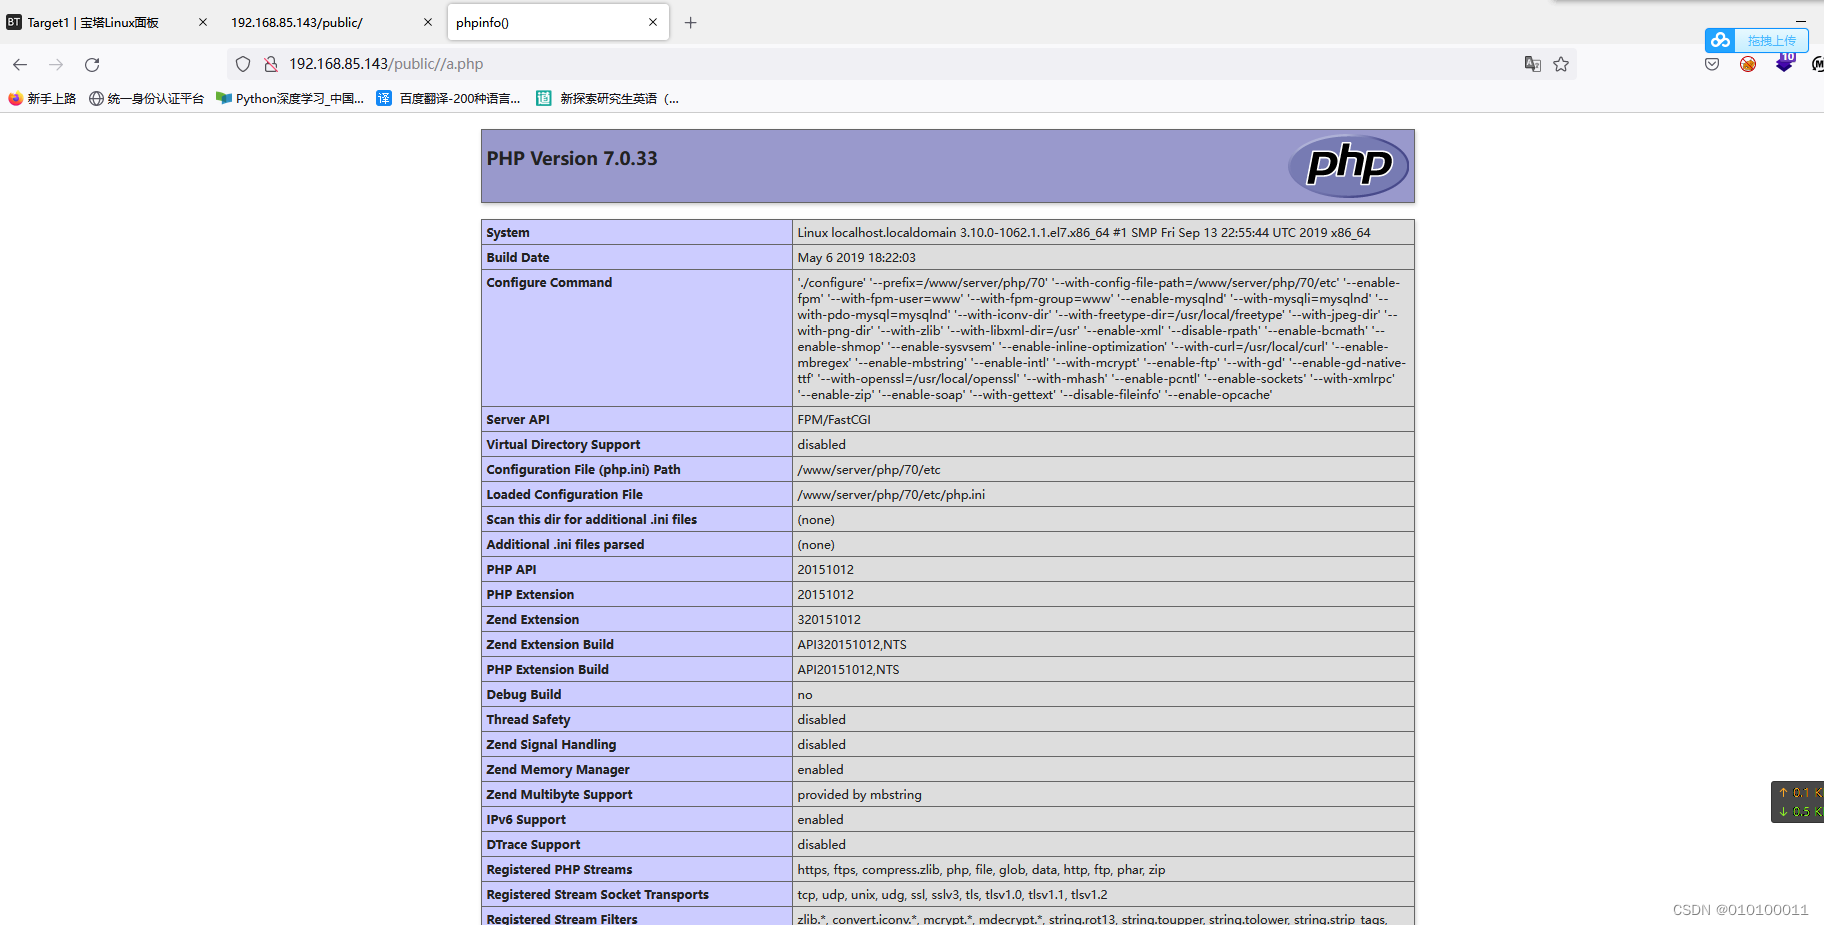
Task: Click the Debug Build value no
Action: (805, 695)
